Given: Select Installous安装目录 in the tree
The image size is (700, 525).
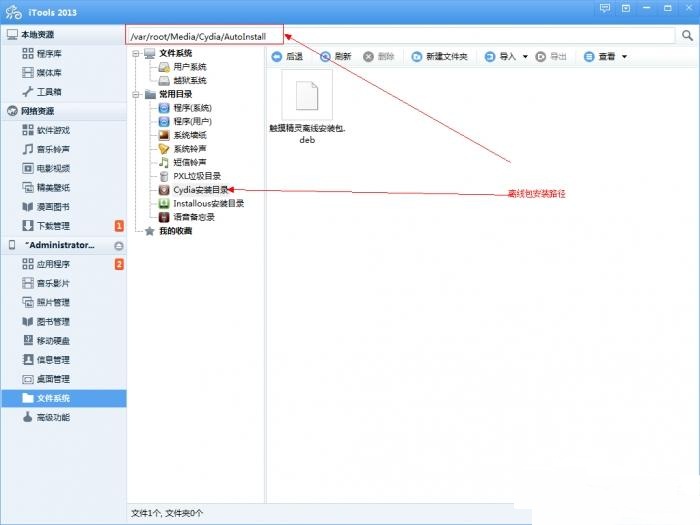Looking at the screenshot, I should click(207, 203).
